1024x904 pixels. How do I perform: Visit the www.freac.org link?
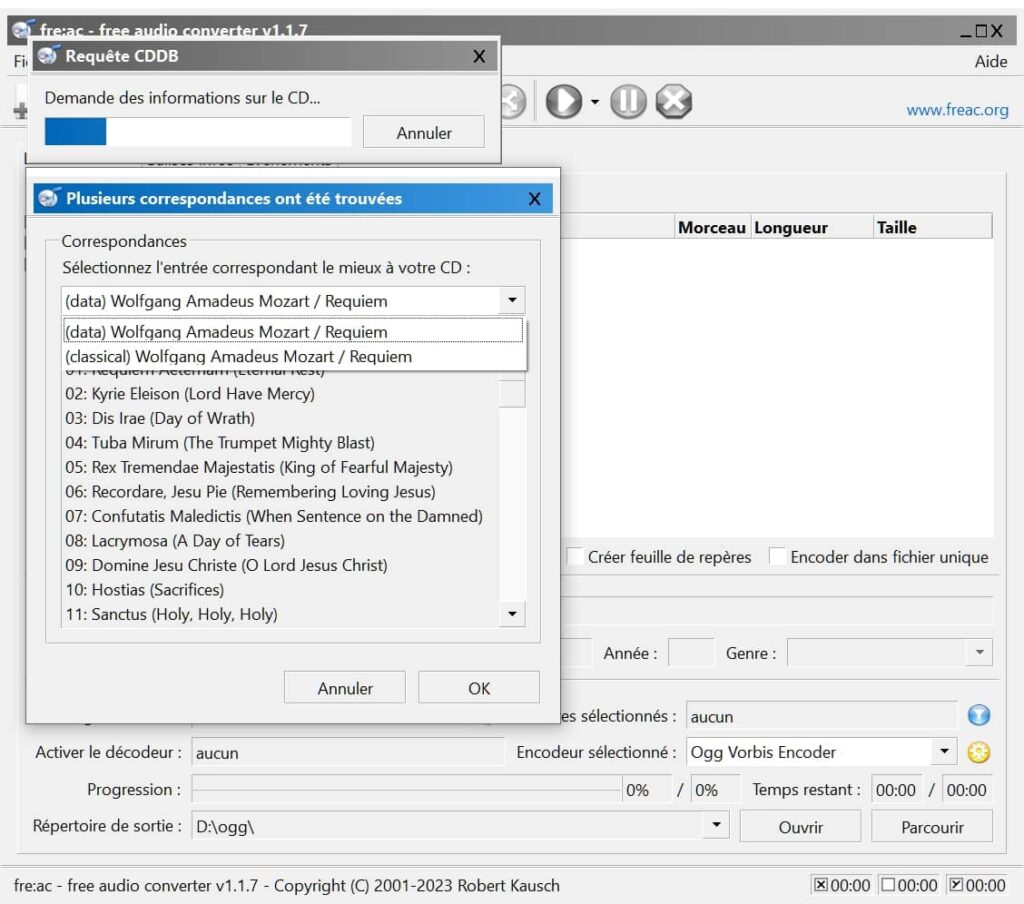pyautogui.click(x=957, y=110)
